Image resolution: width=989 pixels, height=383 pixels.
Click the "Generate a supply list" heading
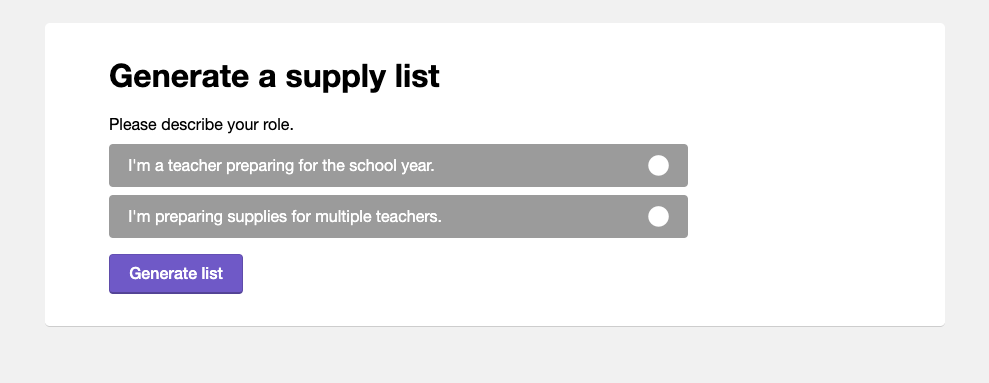coord(274,76)
